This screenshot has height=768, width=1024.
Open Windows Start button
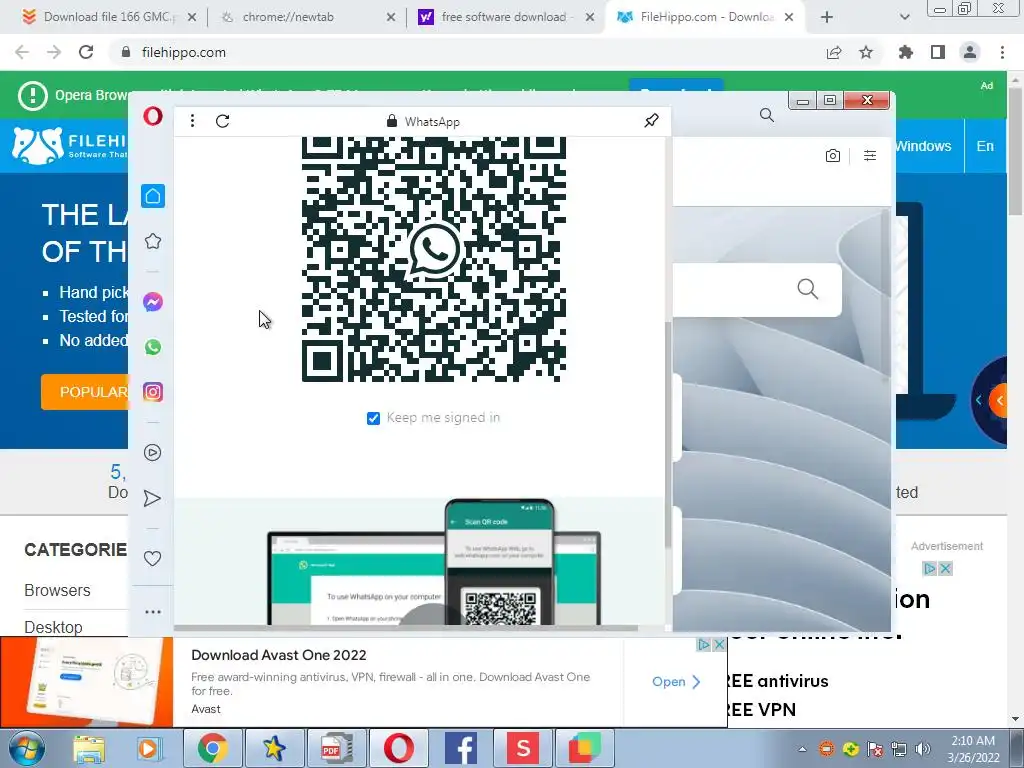[27, 748]
